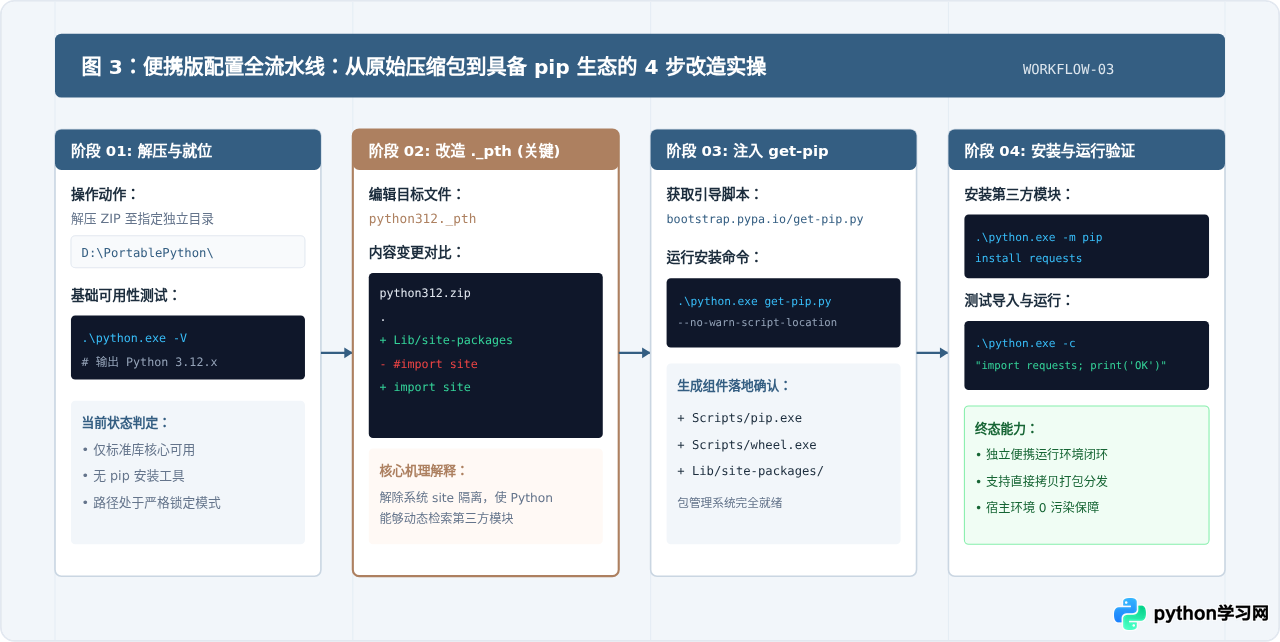Click the command ".\python.exe -c"
The width and height of the screenshot is (1280, 642).
pyautogui.click(x=1026, y=344)
